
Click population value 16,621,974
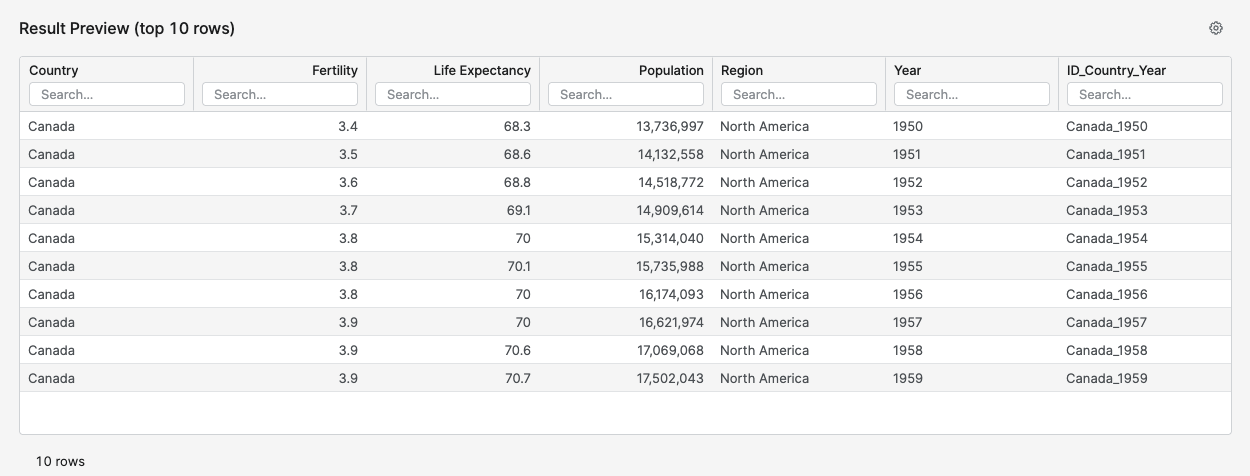click(x=671, y=322)
